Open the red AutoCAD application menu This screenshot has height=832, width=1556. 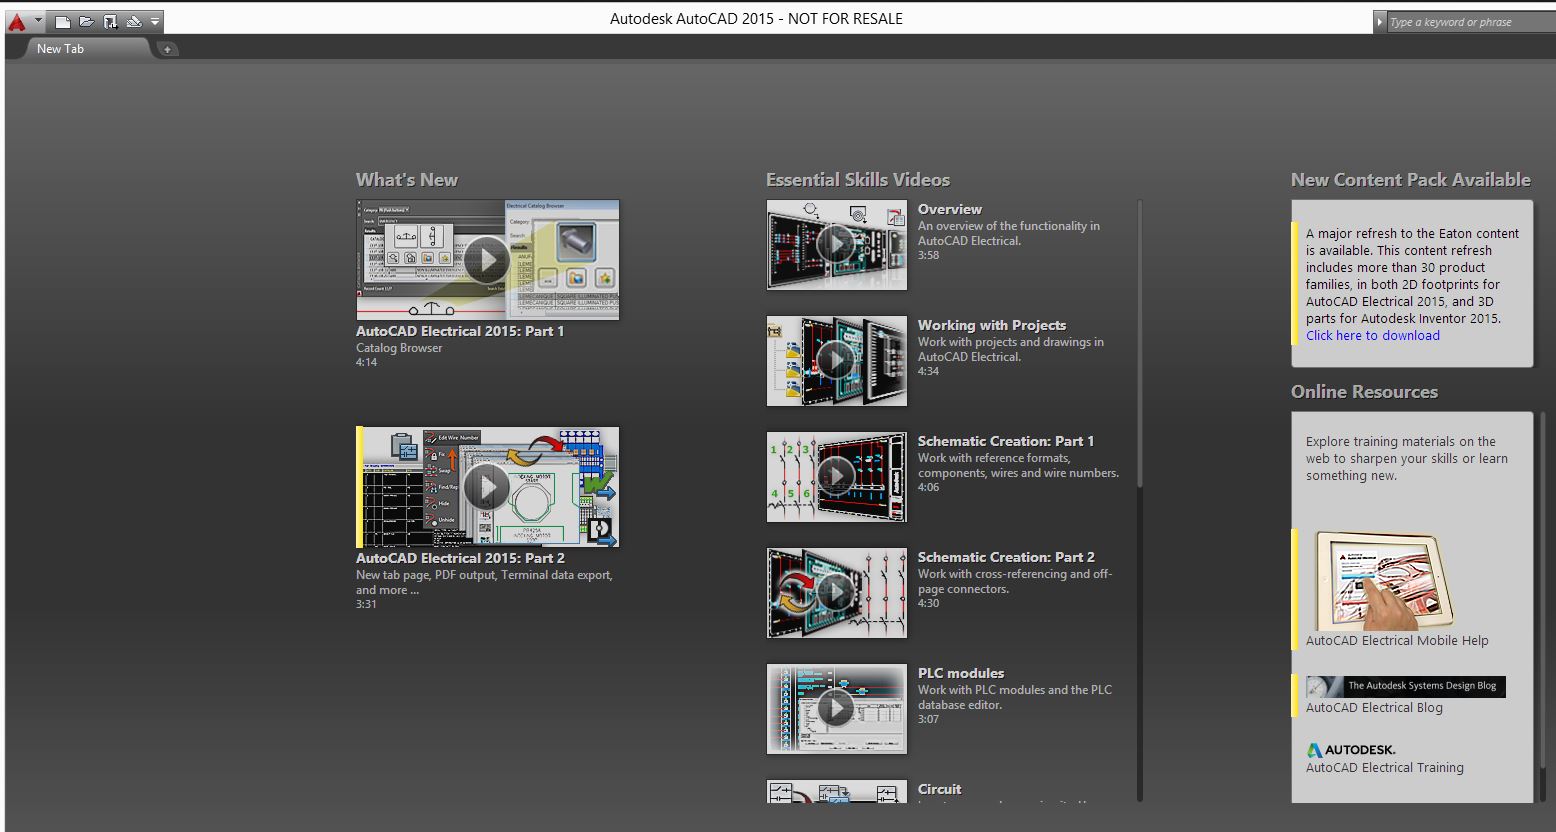(24, 21)
